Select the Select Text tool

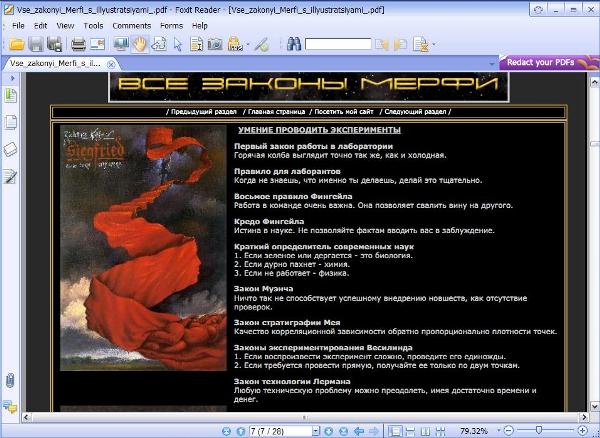coord(196,44)
